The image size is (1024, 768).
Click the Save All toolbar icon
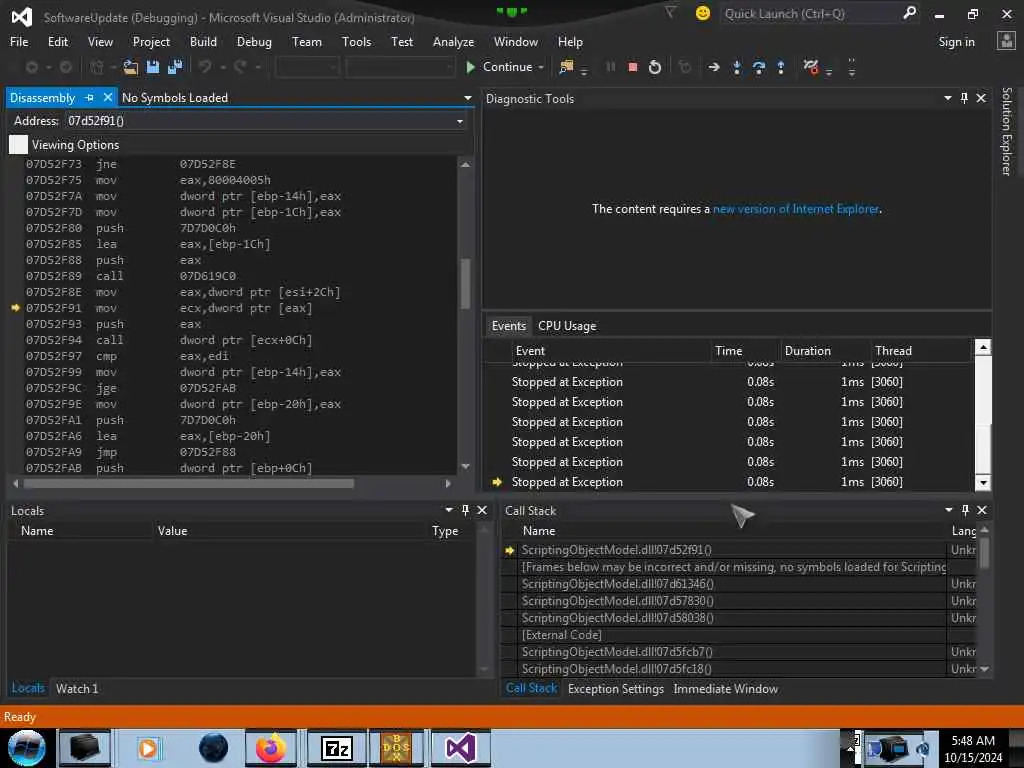click(175, 67)
